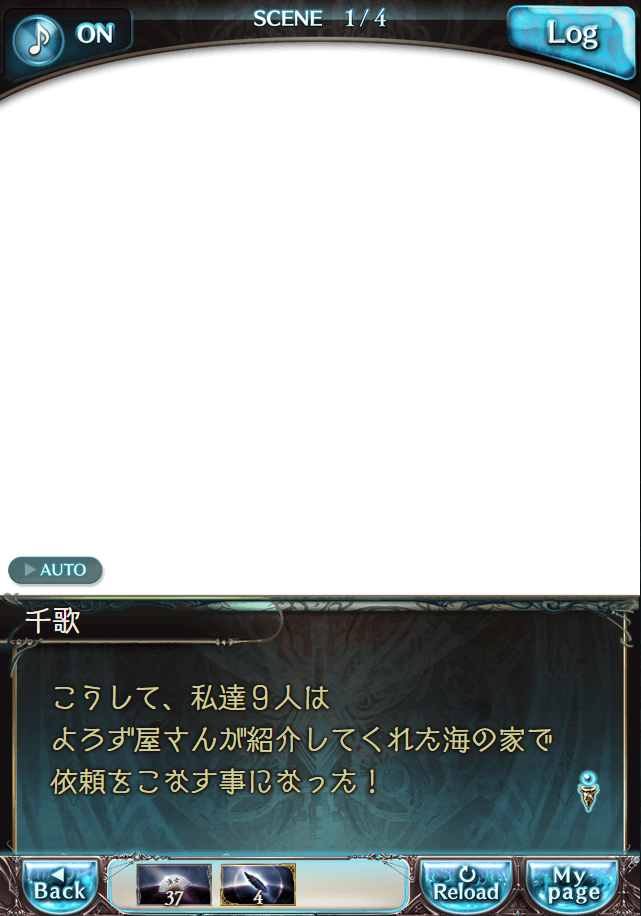Image resolution: width=641 pixels, height=916 pixels.
Task: Open My page
Action: (573, 885)
